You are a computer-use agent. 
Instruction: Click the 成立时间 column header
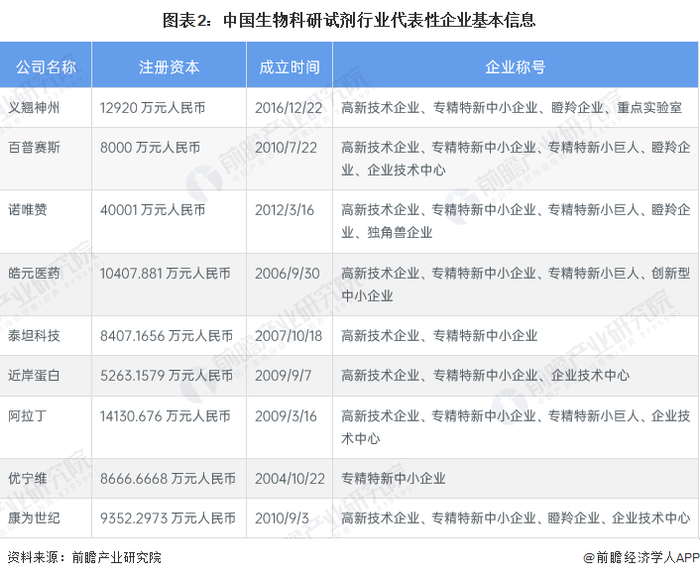click(289, 67)
